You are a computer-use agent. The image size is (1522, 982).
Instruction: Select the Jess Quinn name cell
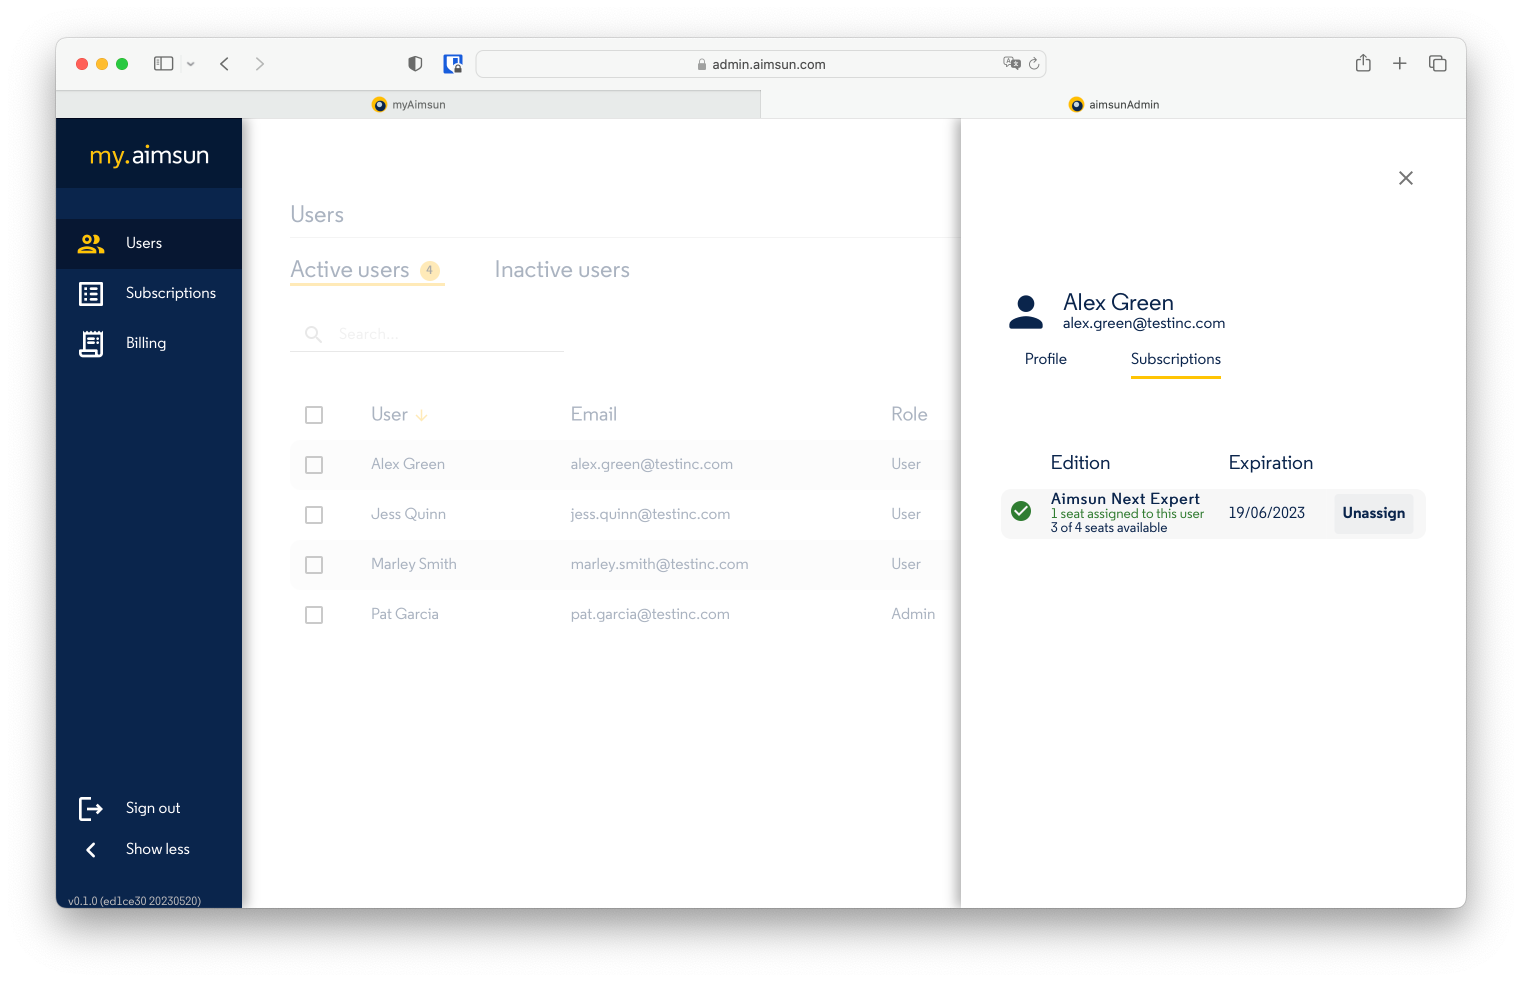coord(408,514)
